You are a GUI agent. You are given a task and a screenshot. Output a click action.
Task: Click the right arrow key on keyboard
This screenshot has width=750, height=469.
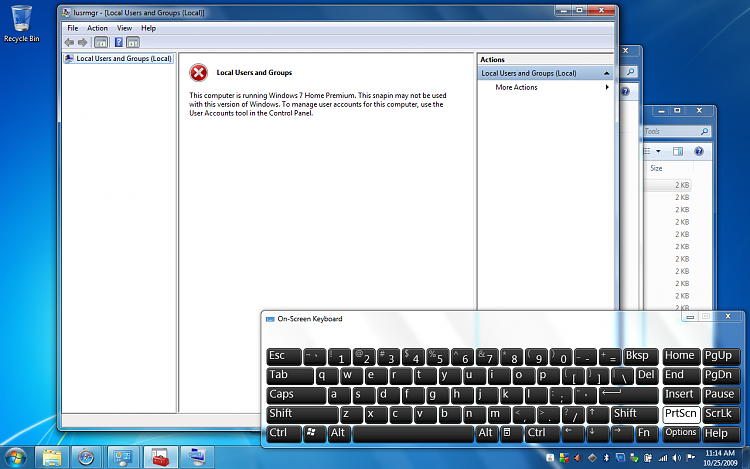(622, 433)
